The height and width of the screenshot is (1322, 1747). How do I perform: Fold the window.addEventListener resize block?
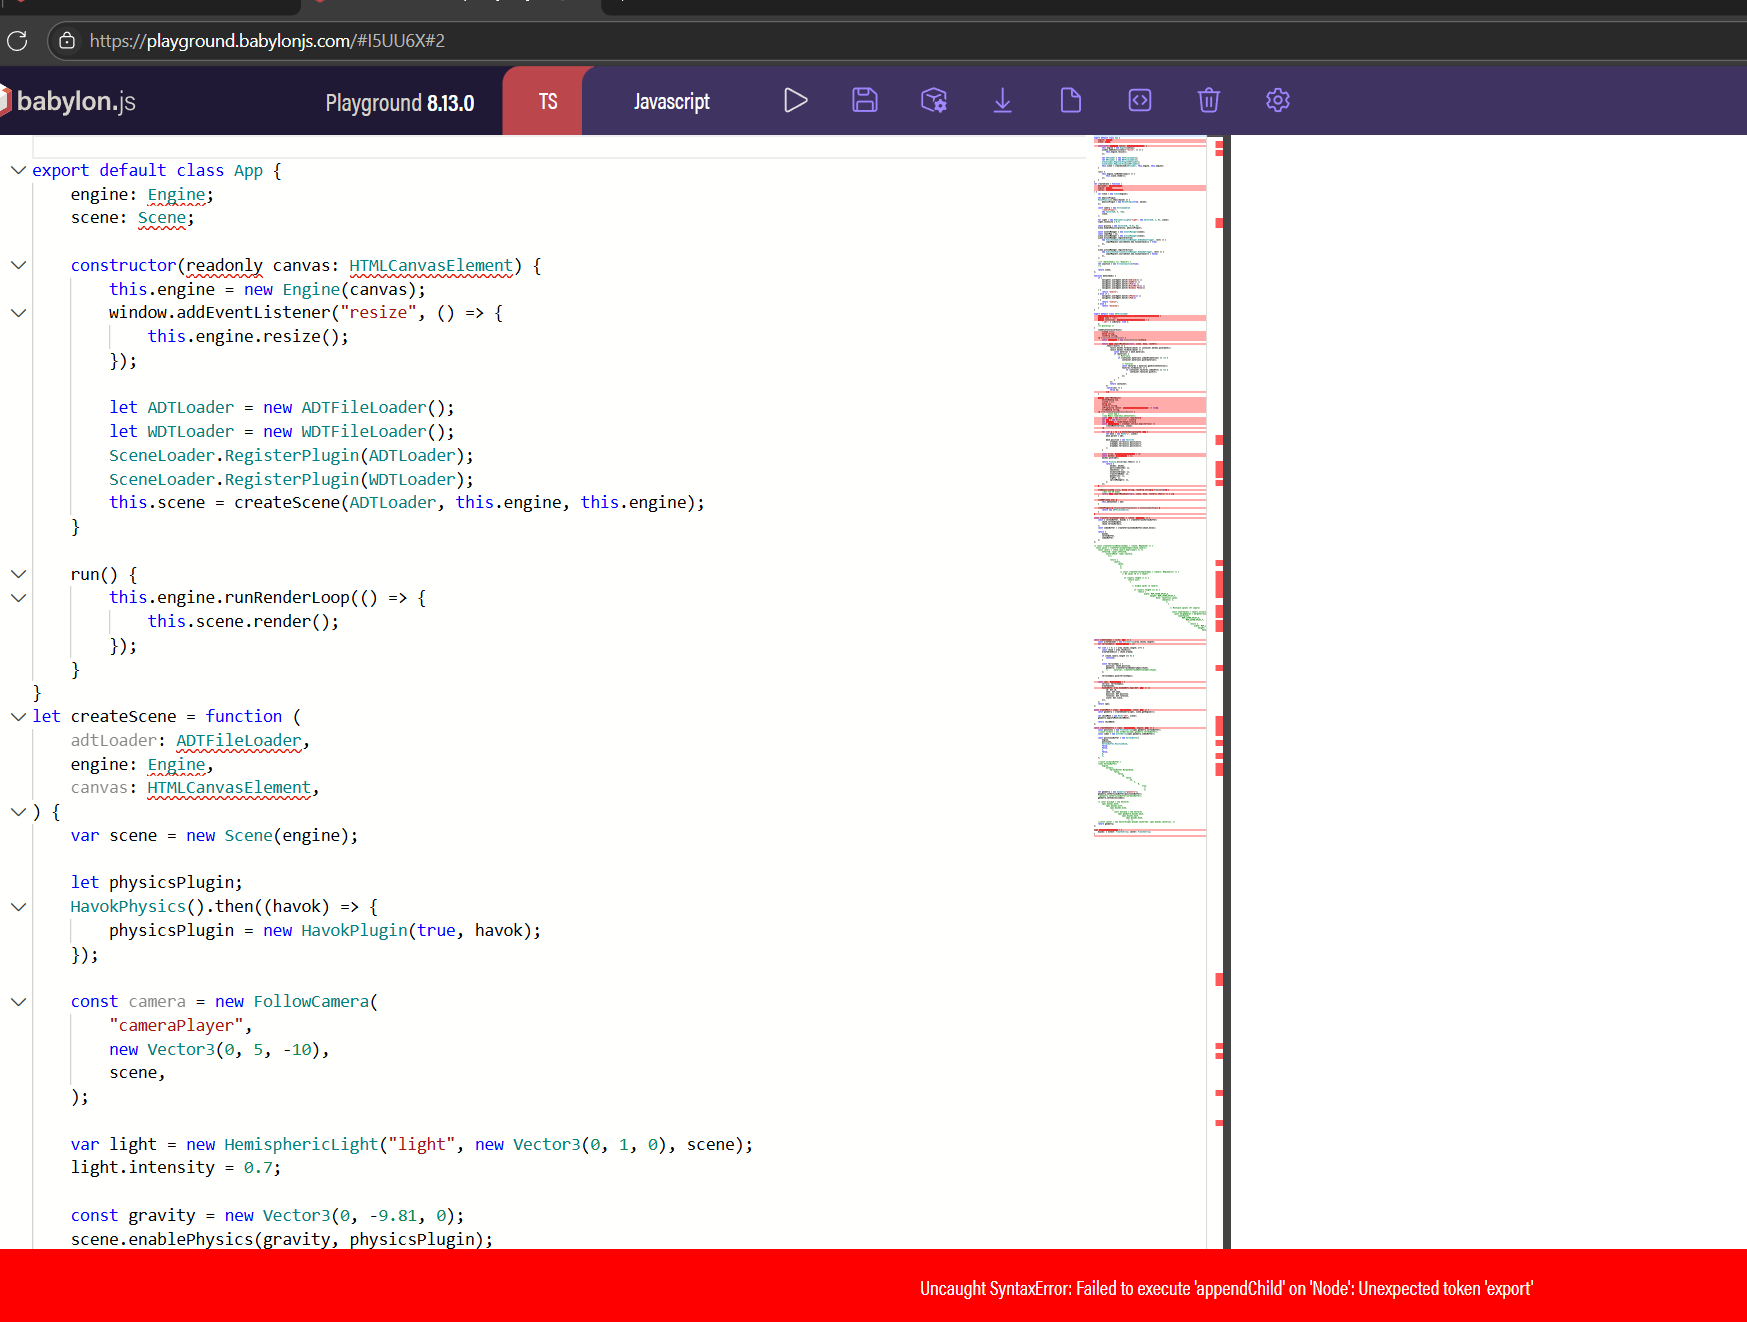[18, 313]
